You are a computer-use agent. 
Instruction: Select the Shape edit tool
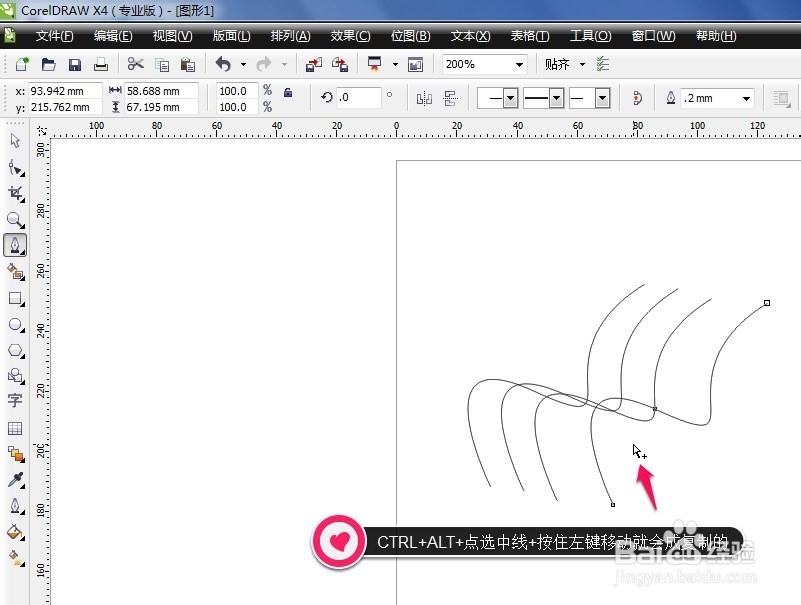pyautogui.click(x=15, y=167)
